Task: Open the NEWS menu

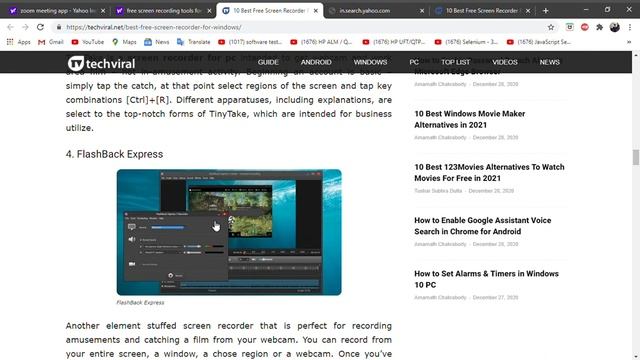Action: (x=549, y=62)
